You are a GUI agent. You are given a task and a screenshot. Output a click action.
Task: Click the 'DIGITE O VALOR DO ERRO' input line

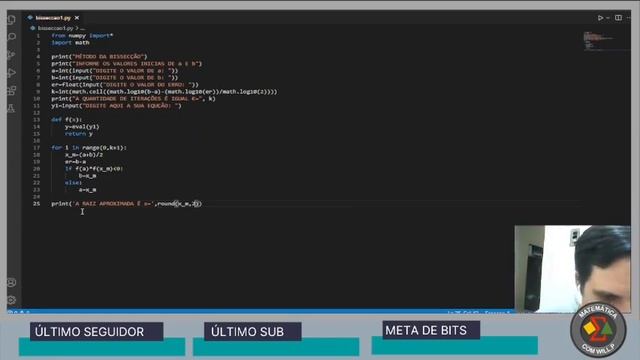click(x=125, y=84)
